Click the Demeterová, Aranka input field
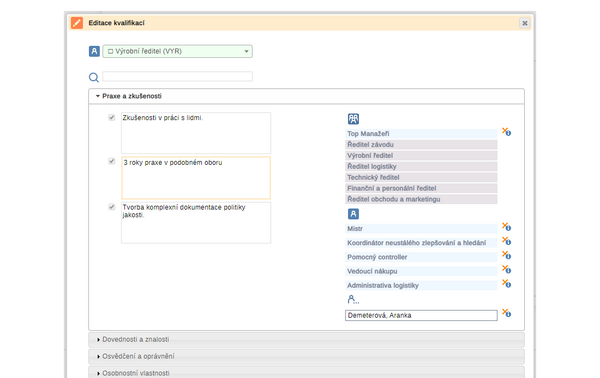 pyautogui.click(x=421, y=315)
